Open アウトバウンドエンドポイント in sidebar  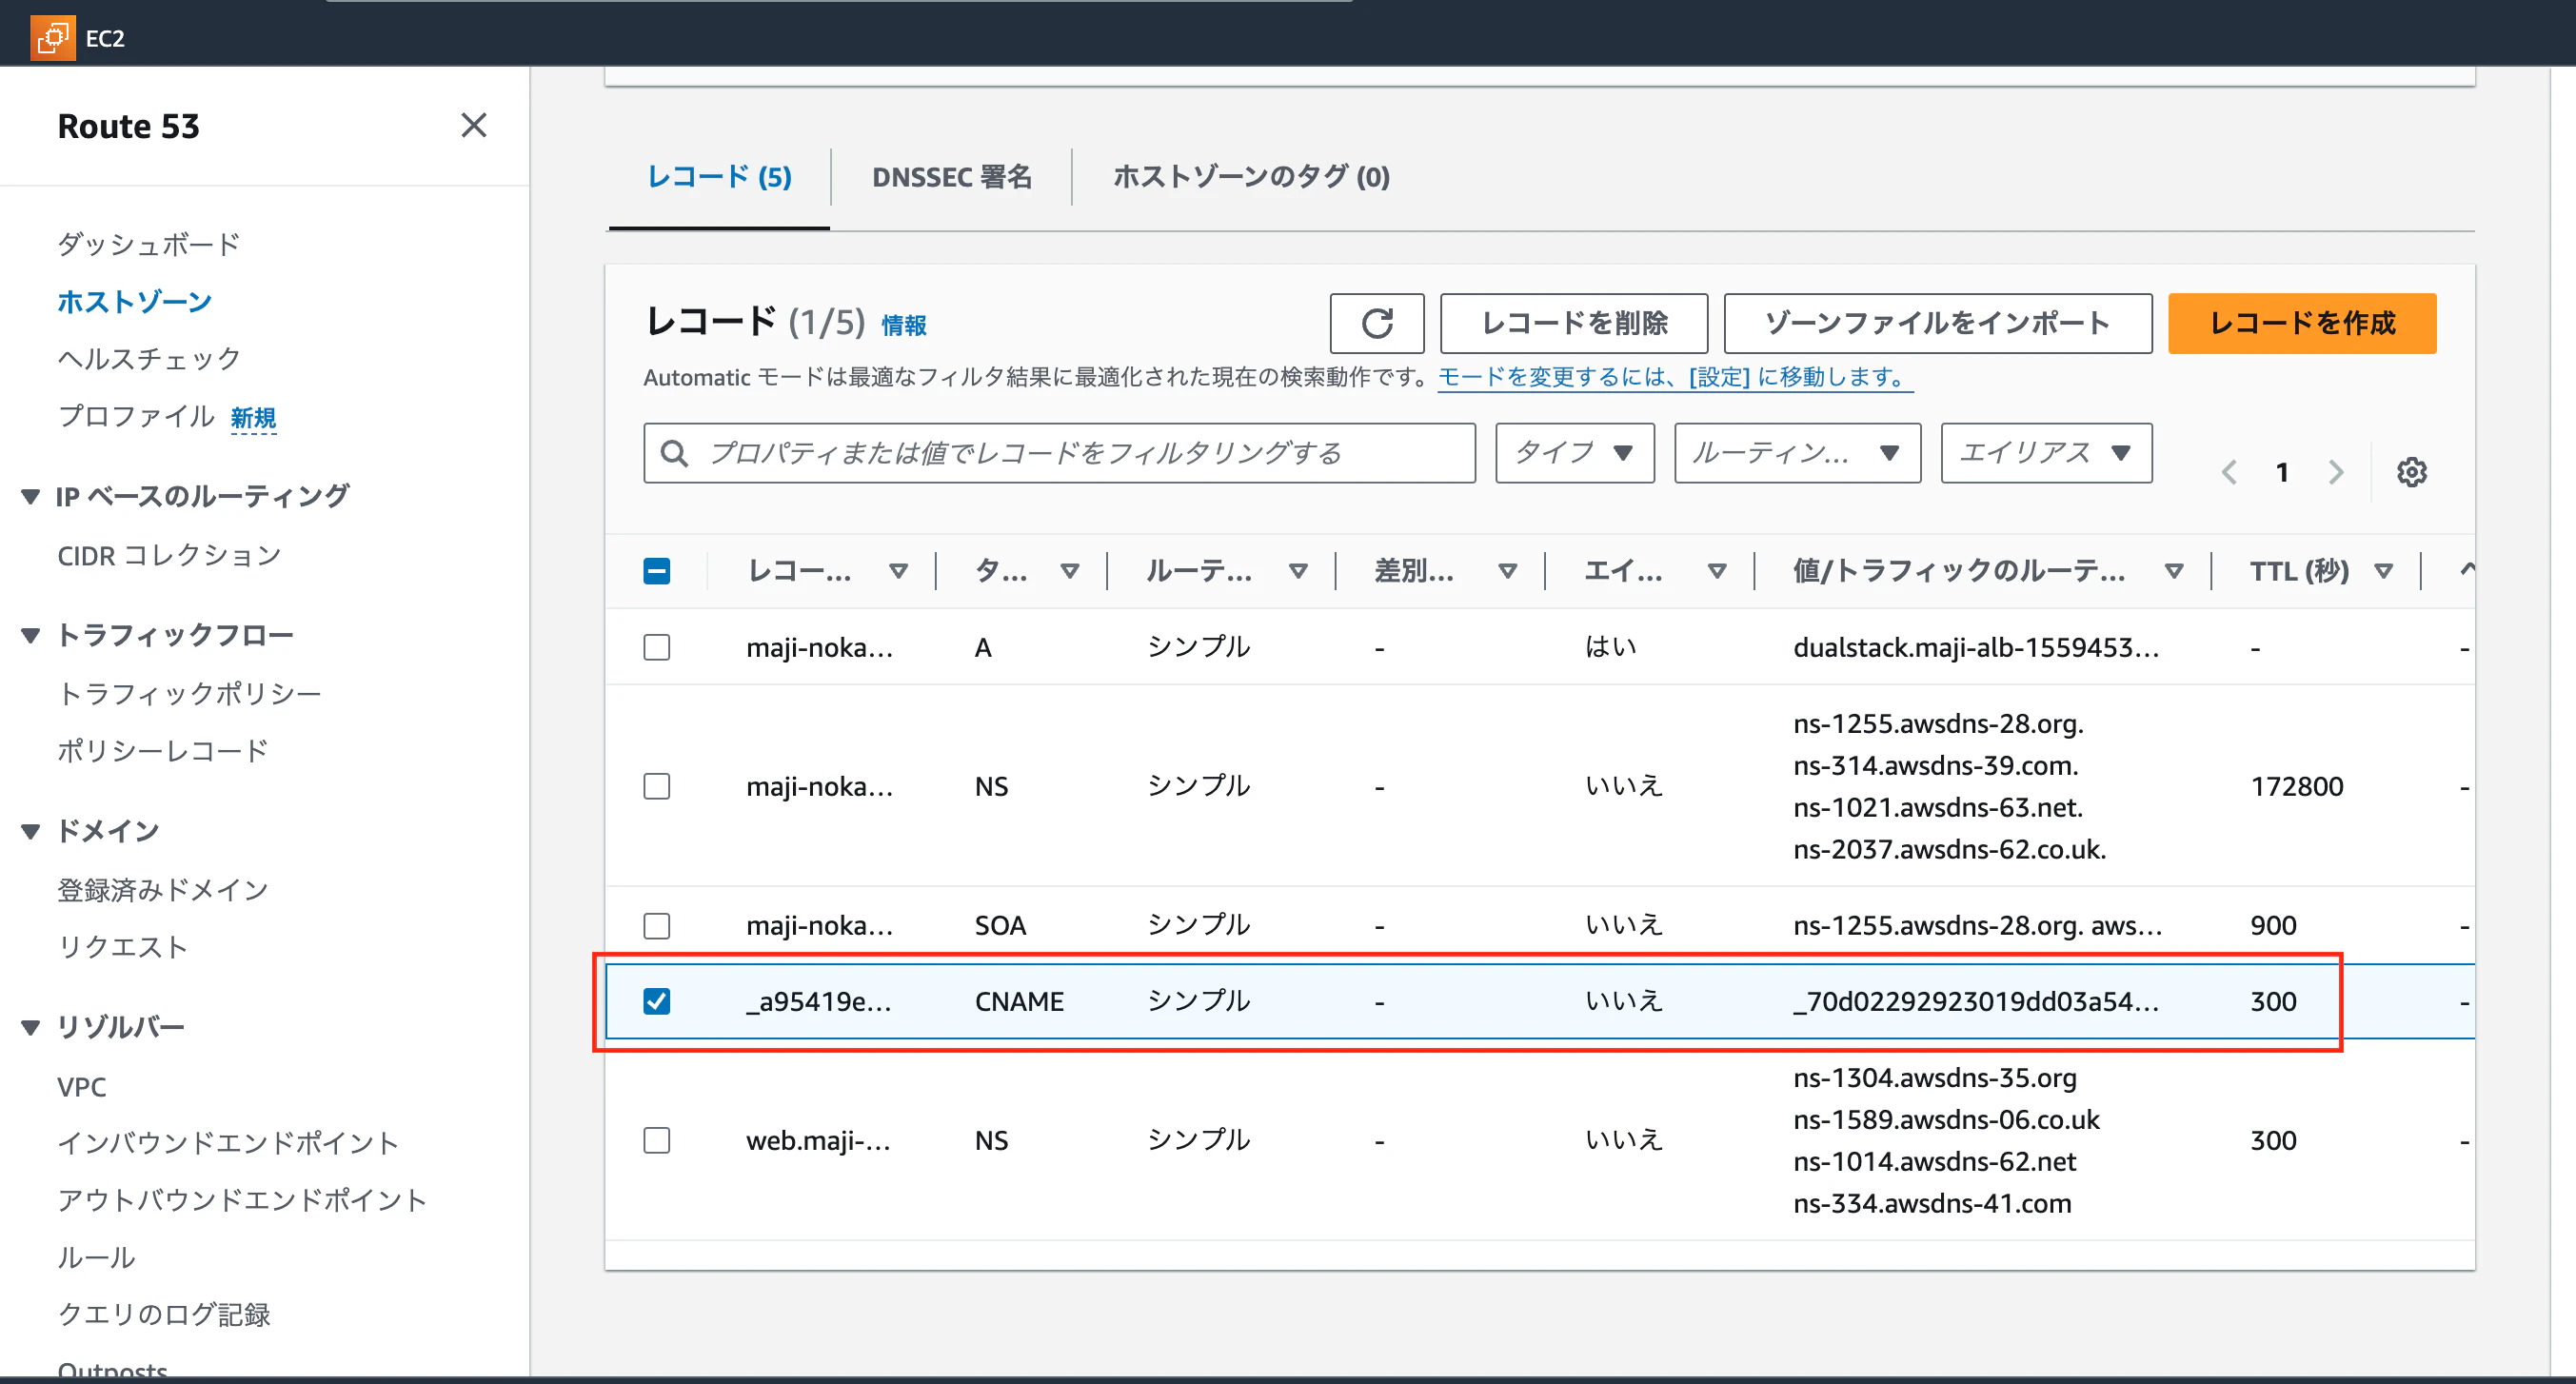point(242,1199)
